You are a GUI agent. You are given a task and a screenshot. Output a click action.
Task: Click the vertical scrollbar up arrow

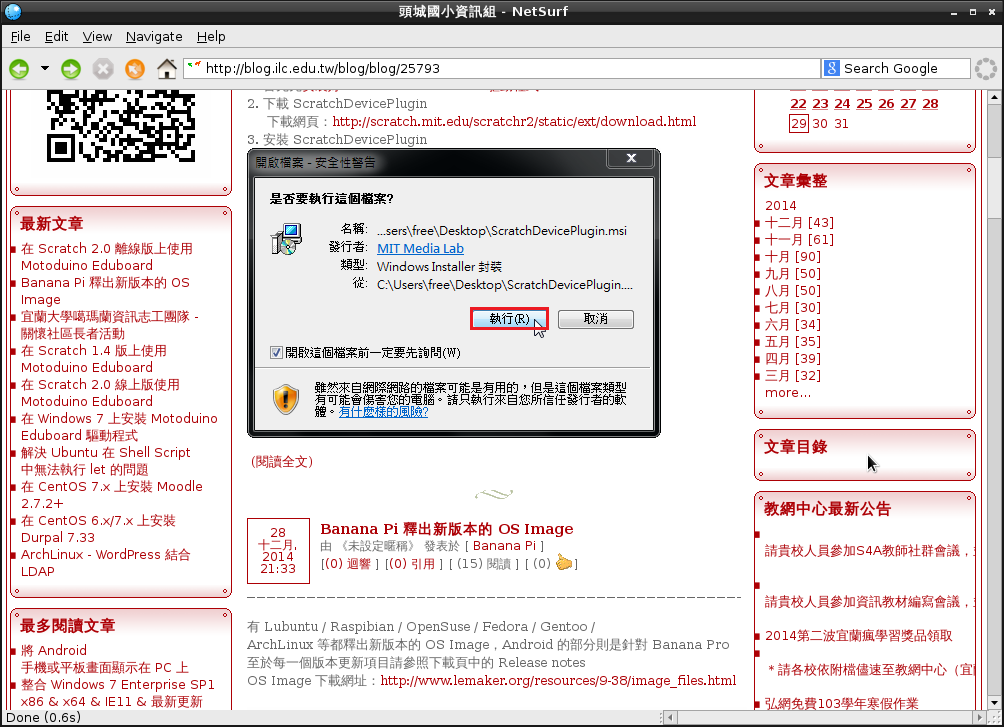(x=994, y=97)
